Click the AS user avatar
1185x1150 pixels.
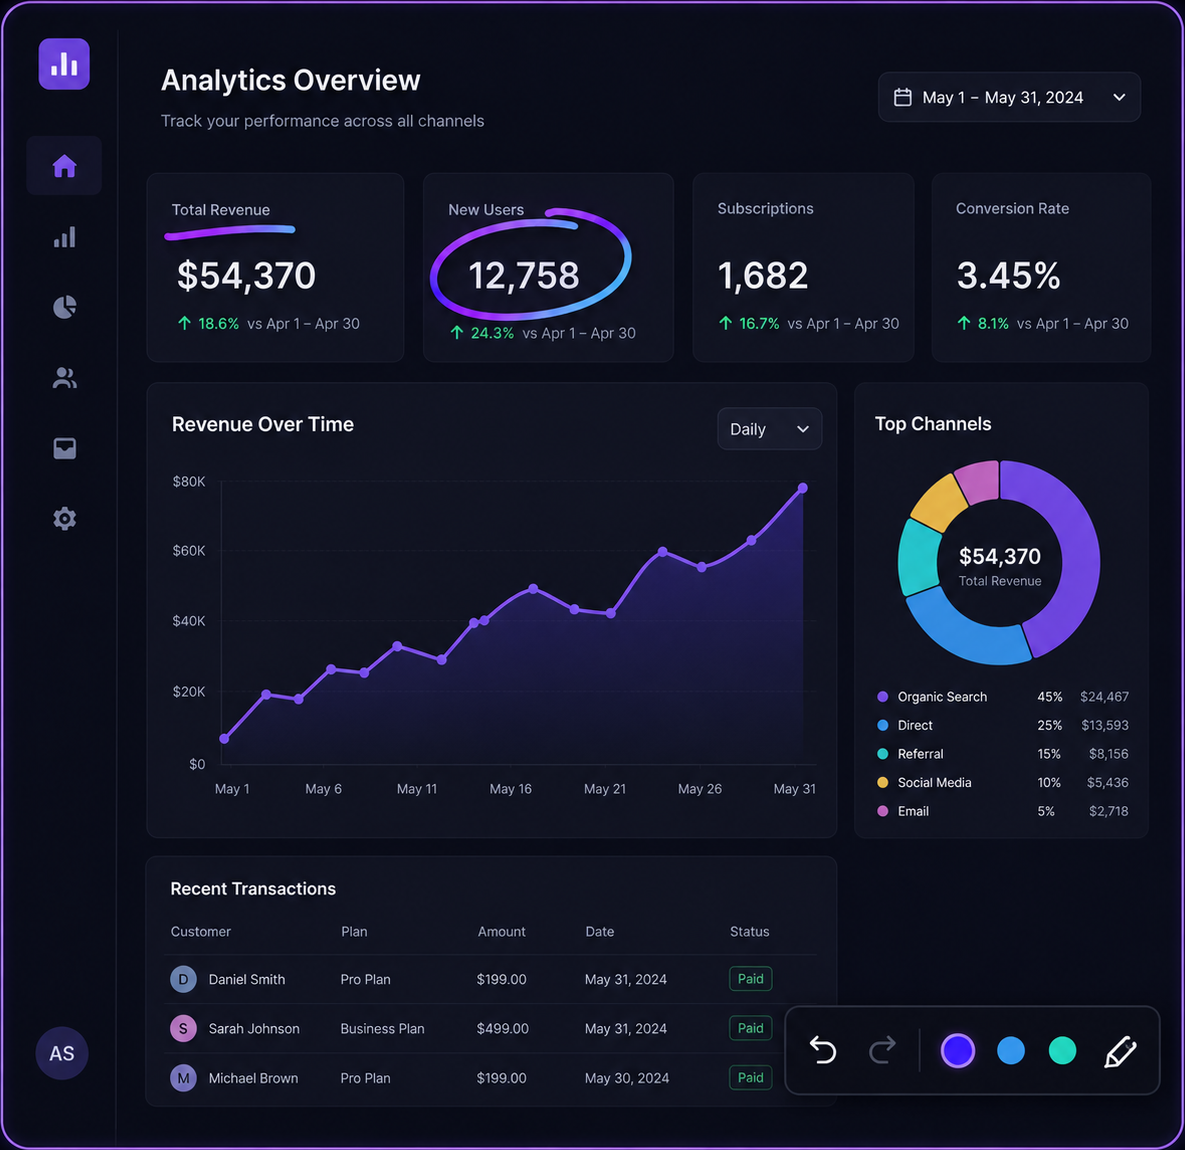coord(62,1053)
